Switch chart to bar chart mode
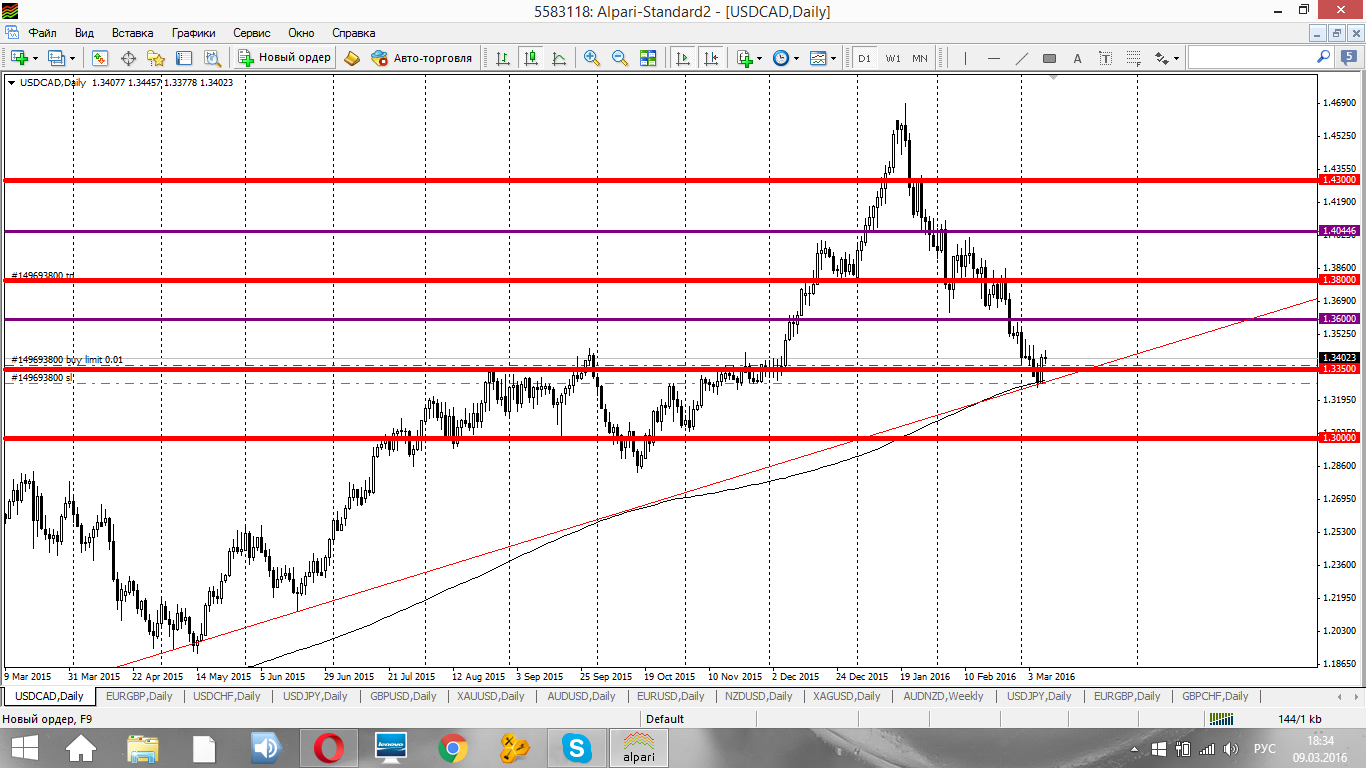This screenshot has width=1366, height=768. click(x=502, y=58)
